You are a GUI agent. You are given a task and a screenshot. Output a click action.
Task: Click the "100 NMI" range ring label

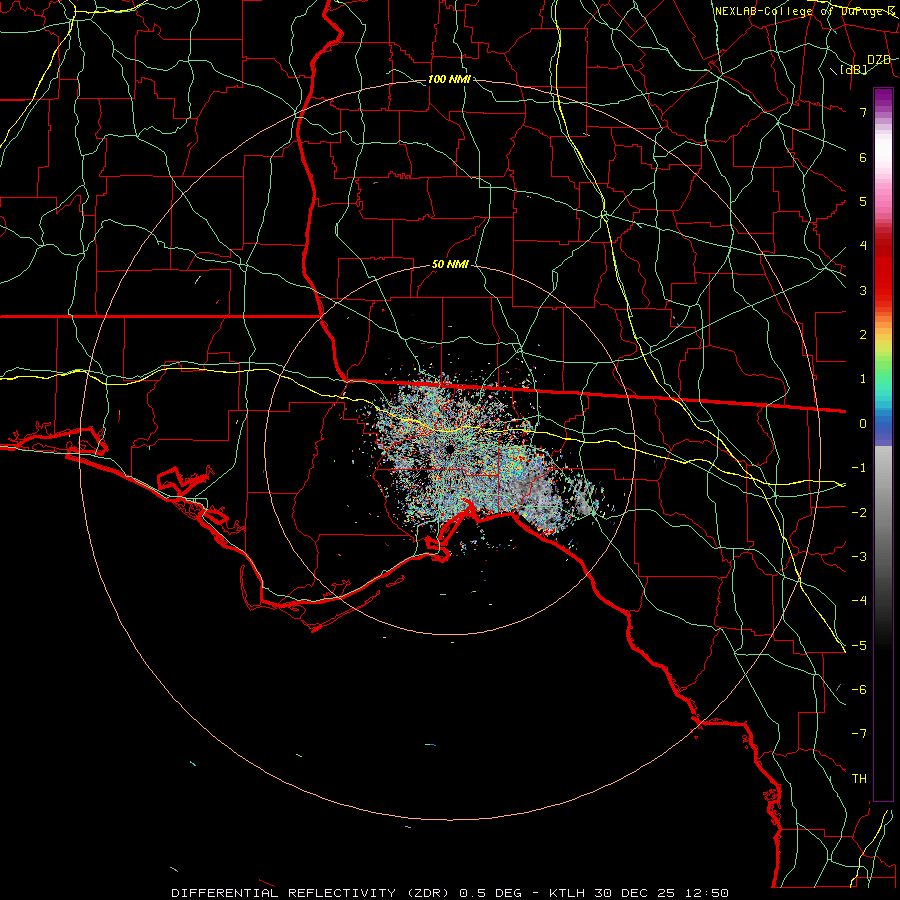point(449,79)
